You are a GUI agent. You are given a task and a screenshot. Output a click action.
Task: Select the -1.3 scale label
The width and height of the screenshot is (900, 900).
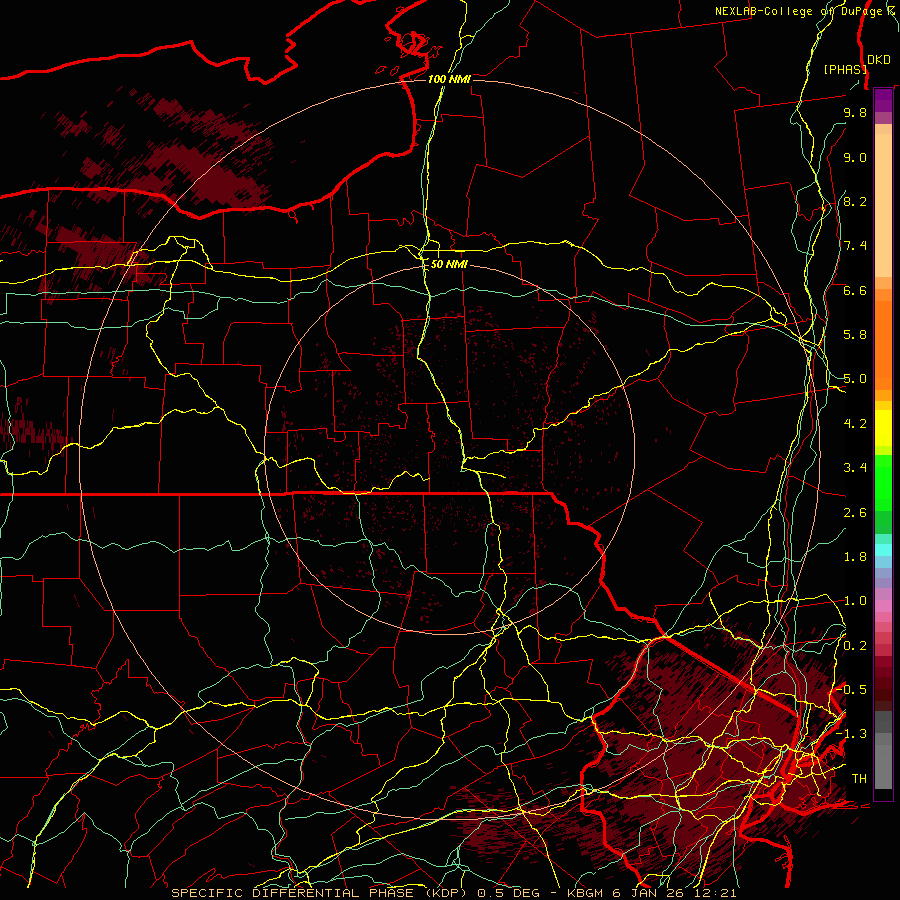[851, 734]
